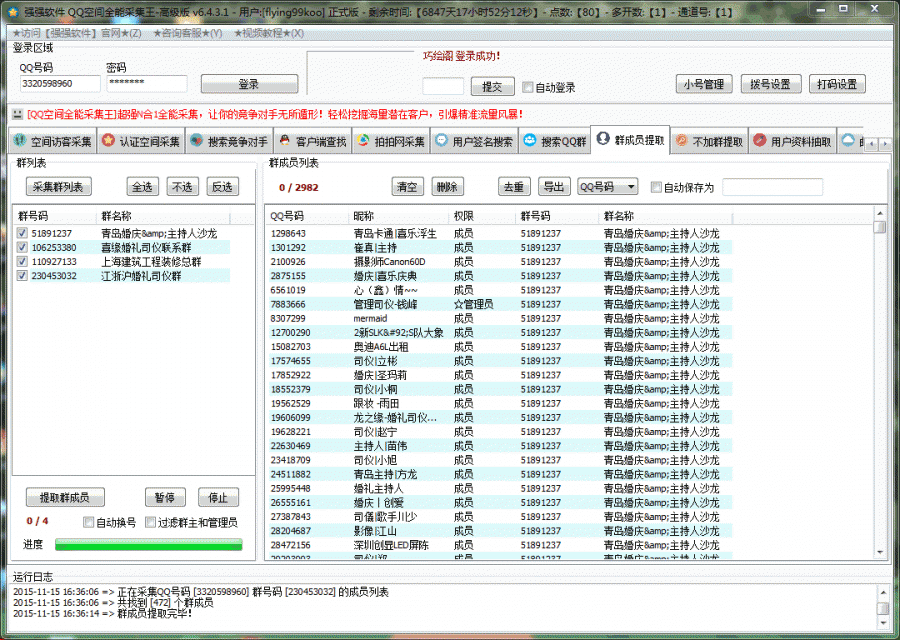Switch to the 搜索QQ群 tab
Image resolution: width=900 pixels, height=640 pixels.
(x=554, y=141)
